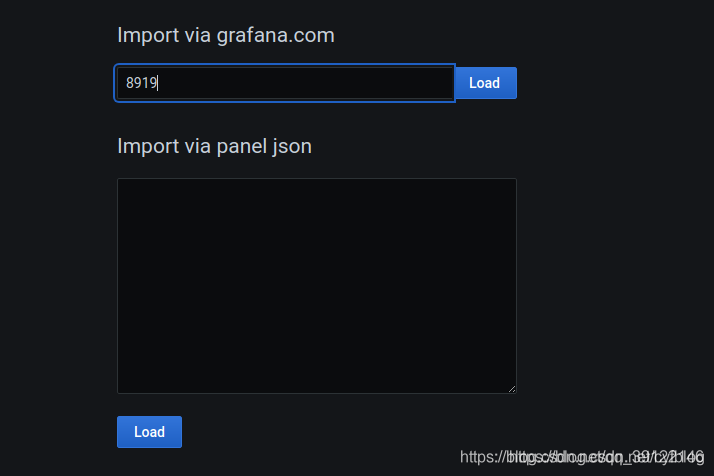Select the large empty json paste box

[316, 285]
